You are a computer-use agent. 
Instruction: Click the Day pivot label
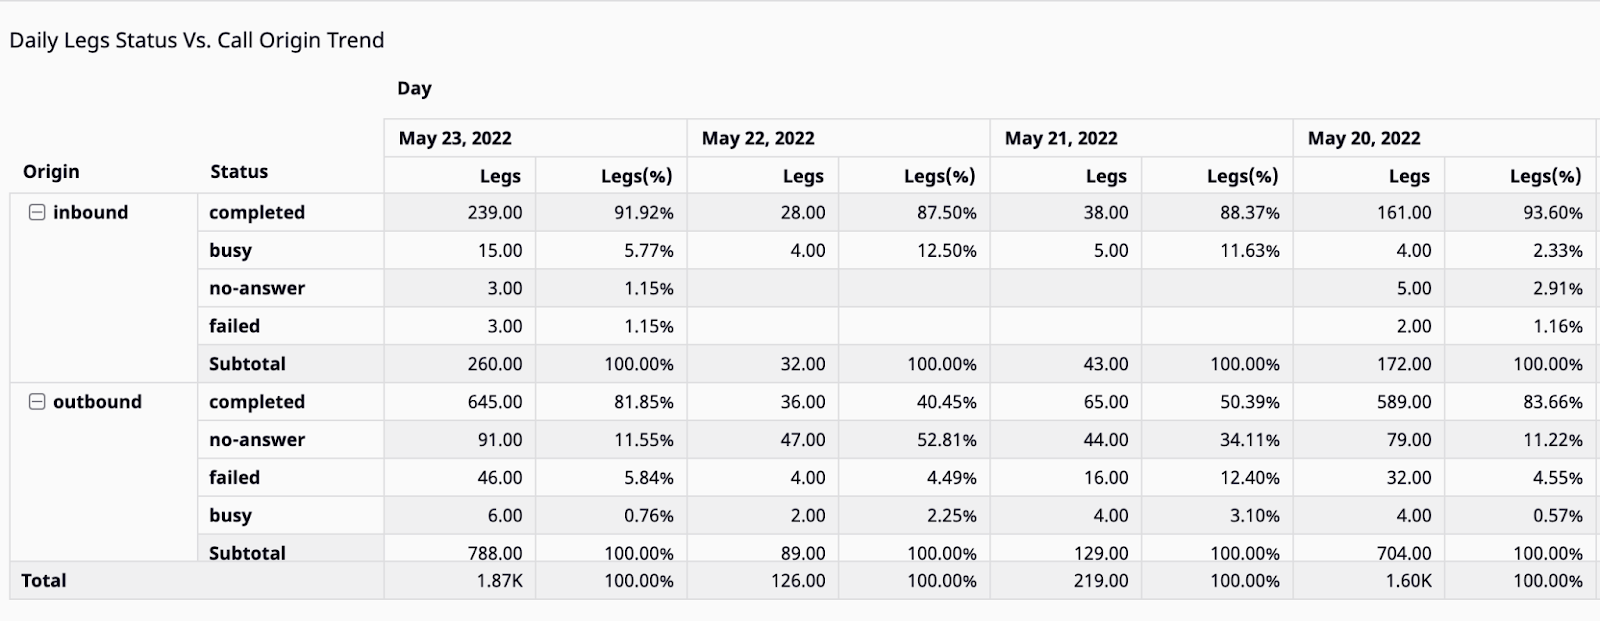click(x=414, y=88)
